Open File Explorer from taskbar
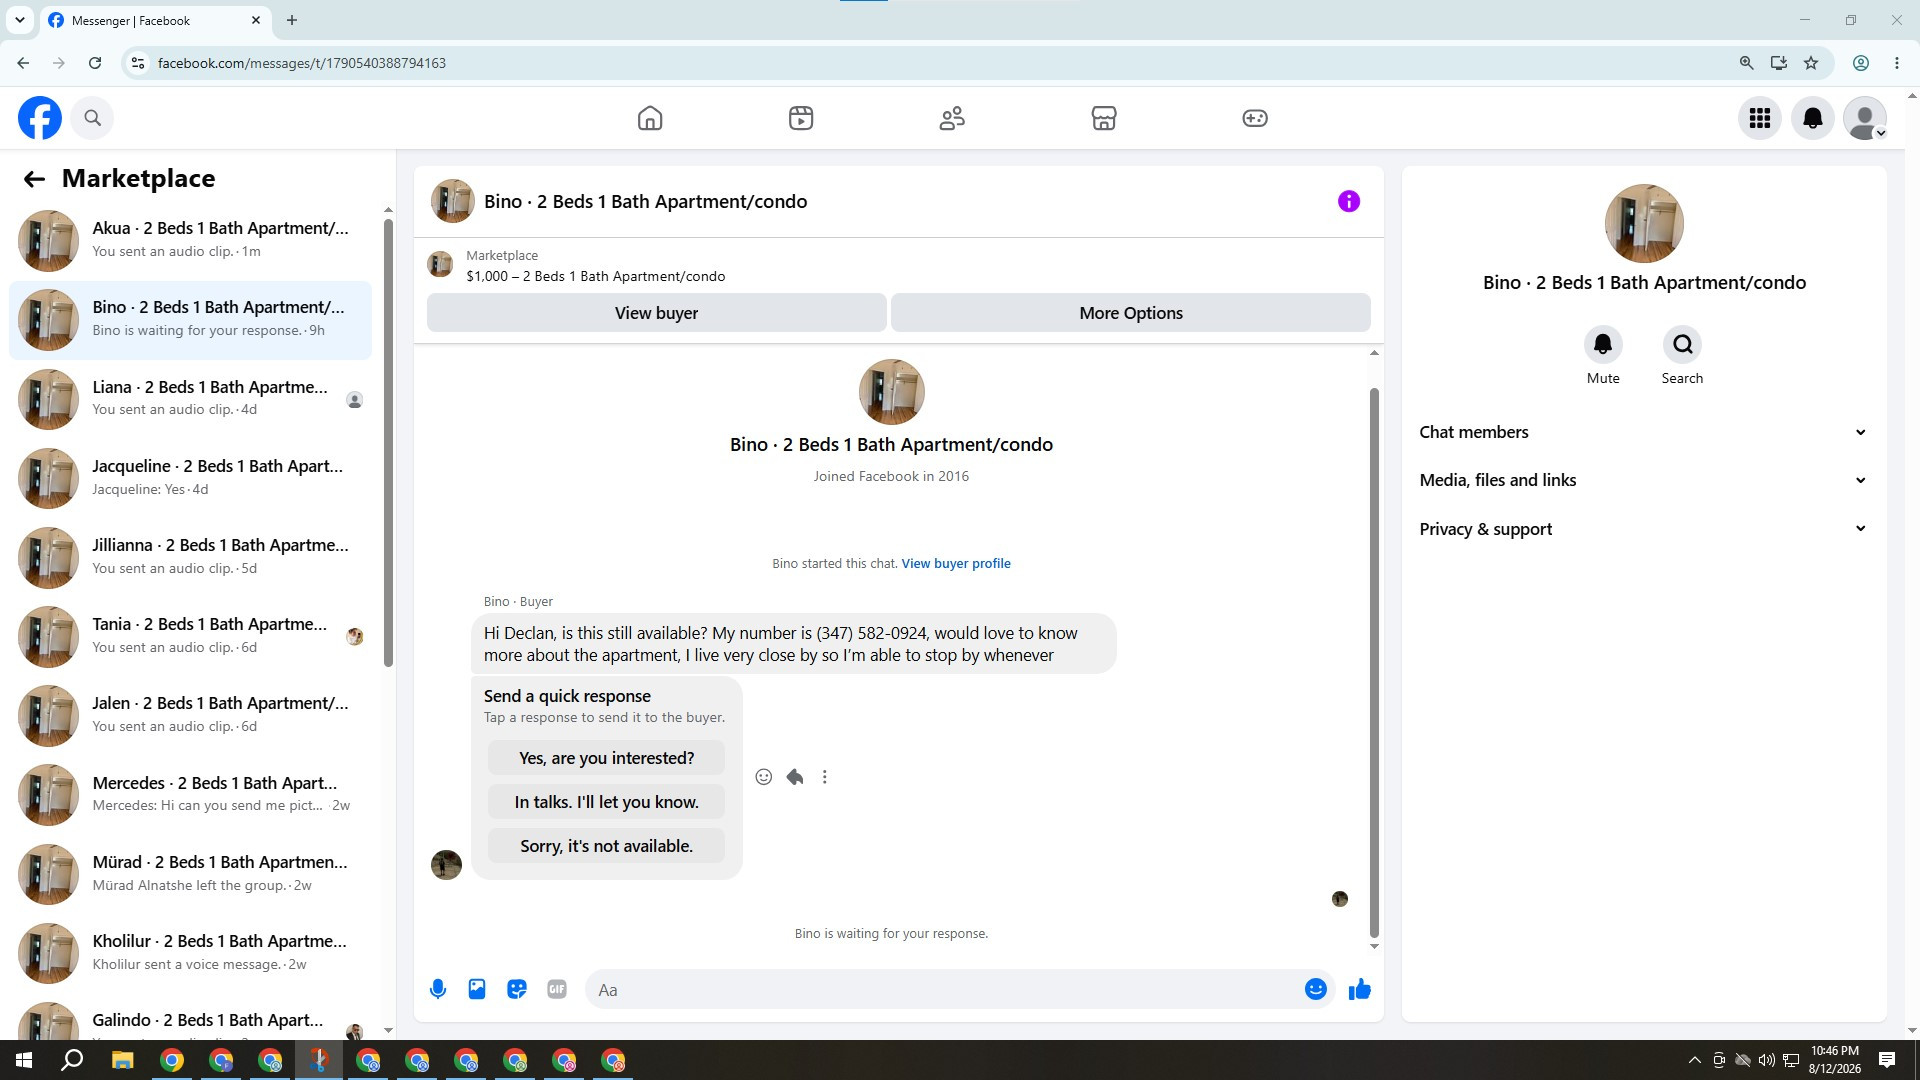 122,1060
